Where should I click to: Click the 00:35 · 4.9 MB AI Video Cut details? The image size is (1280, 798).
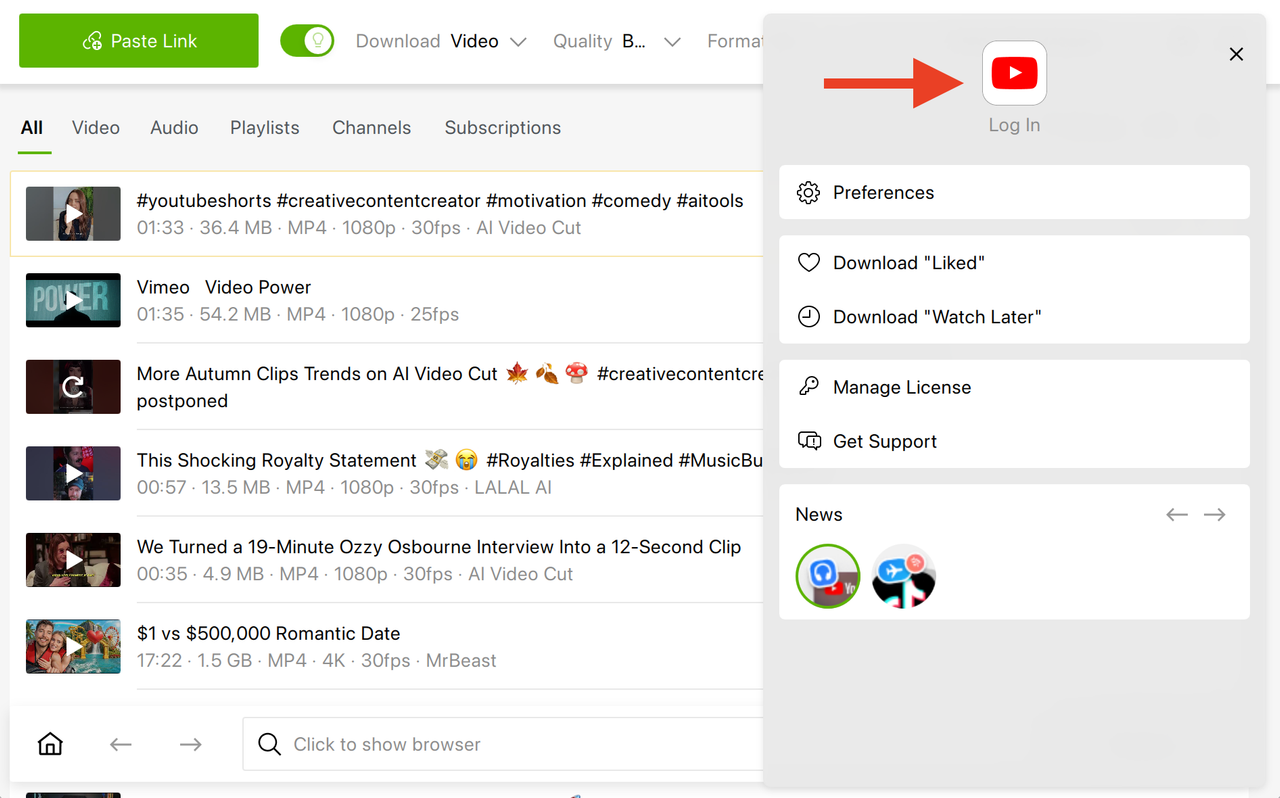point(355,574)
